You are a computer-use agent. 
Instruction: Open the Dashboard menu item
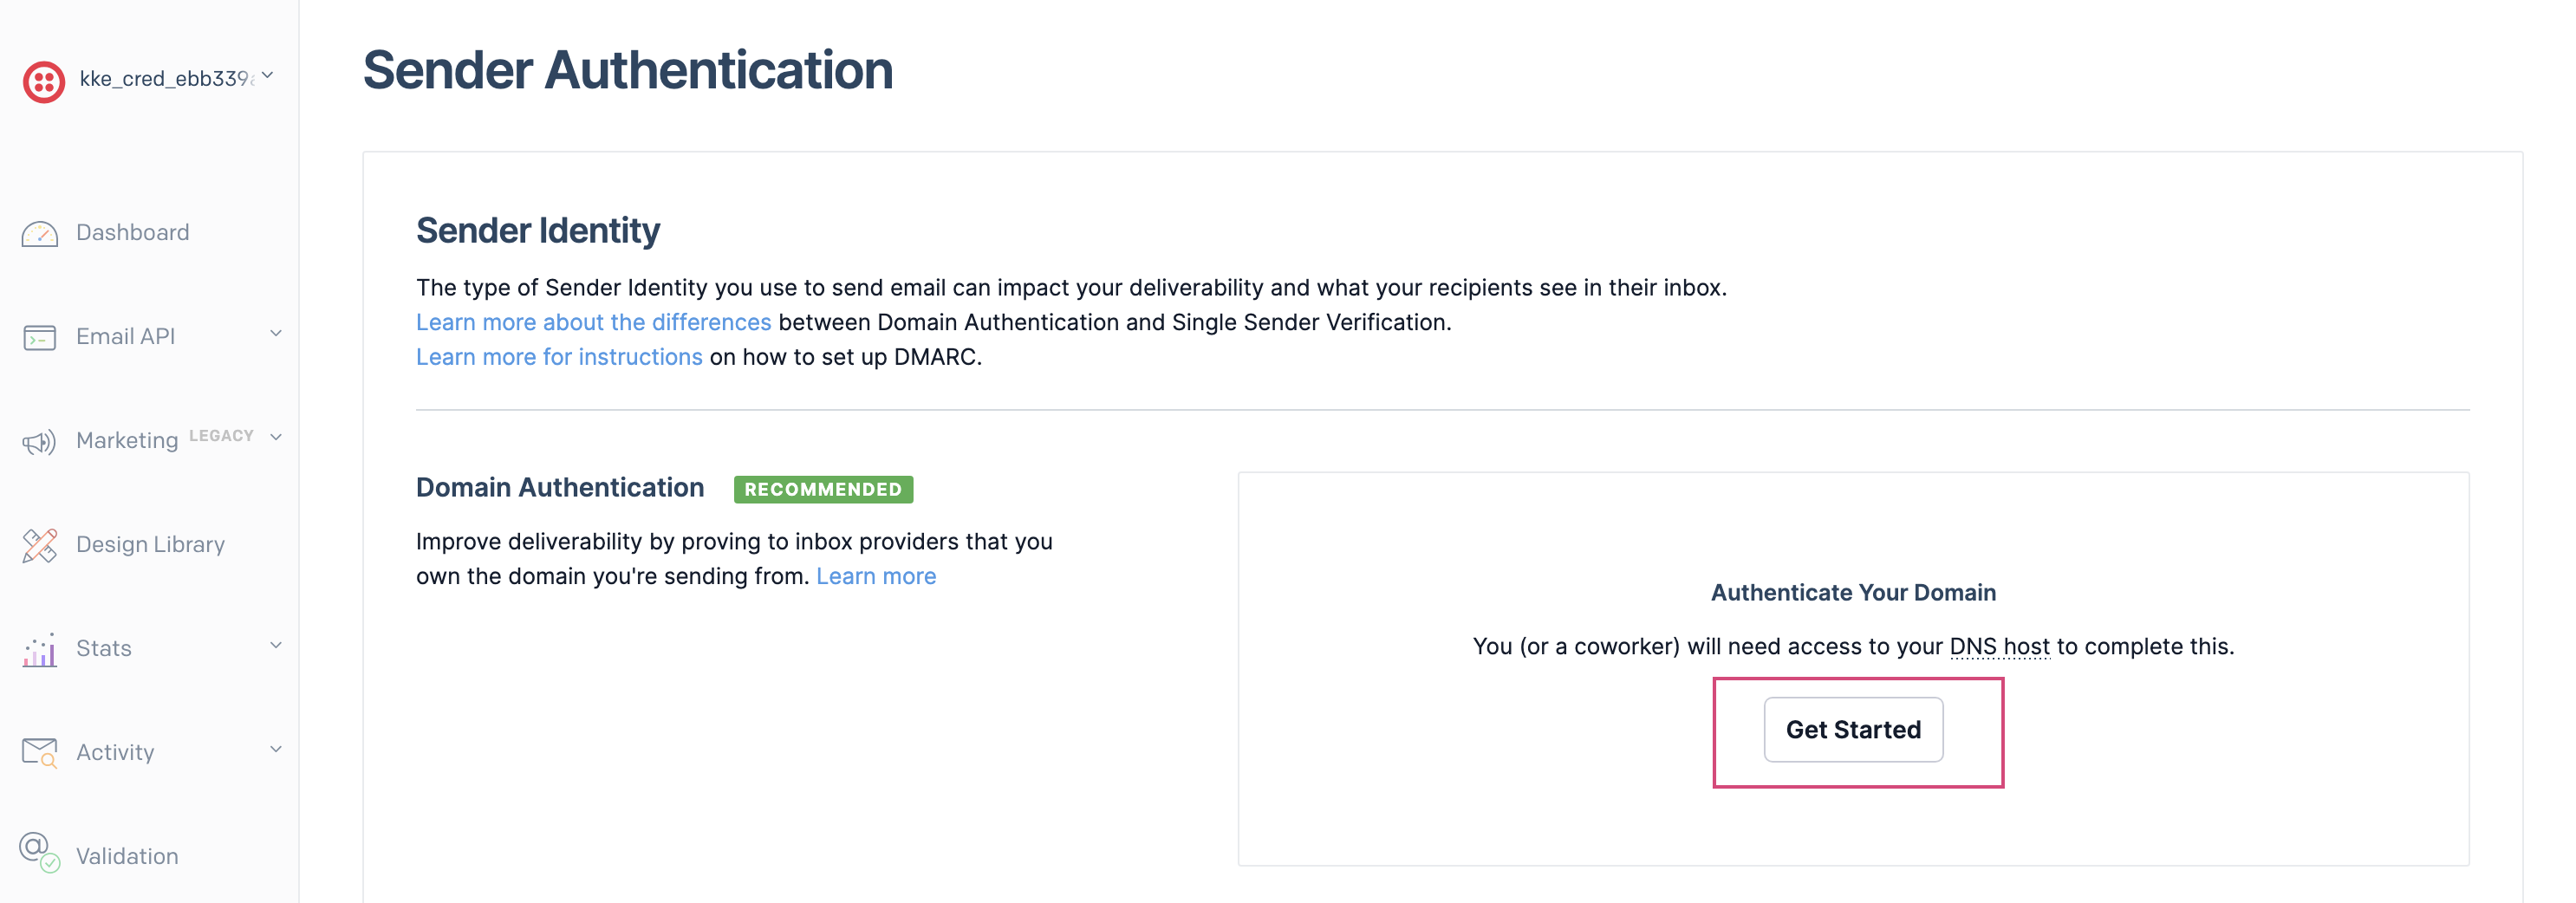pos(132,233)
